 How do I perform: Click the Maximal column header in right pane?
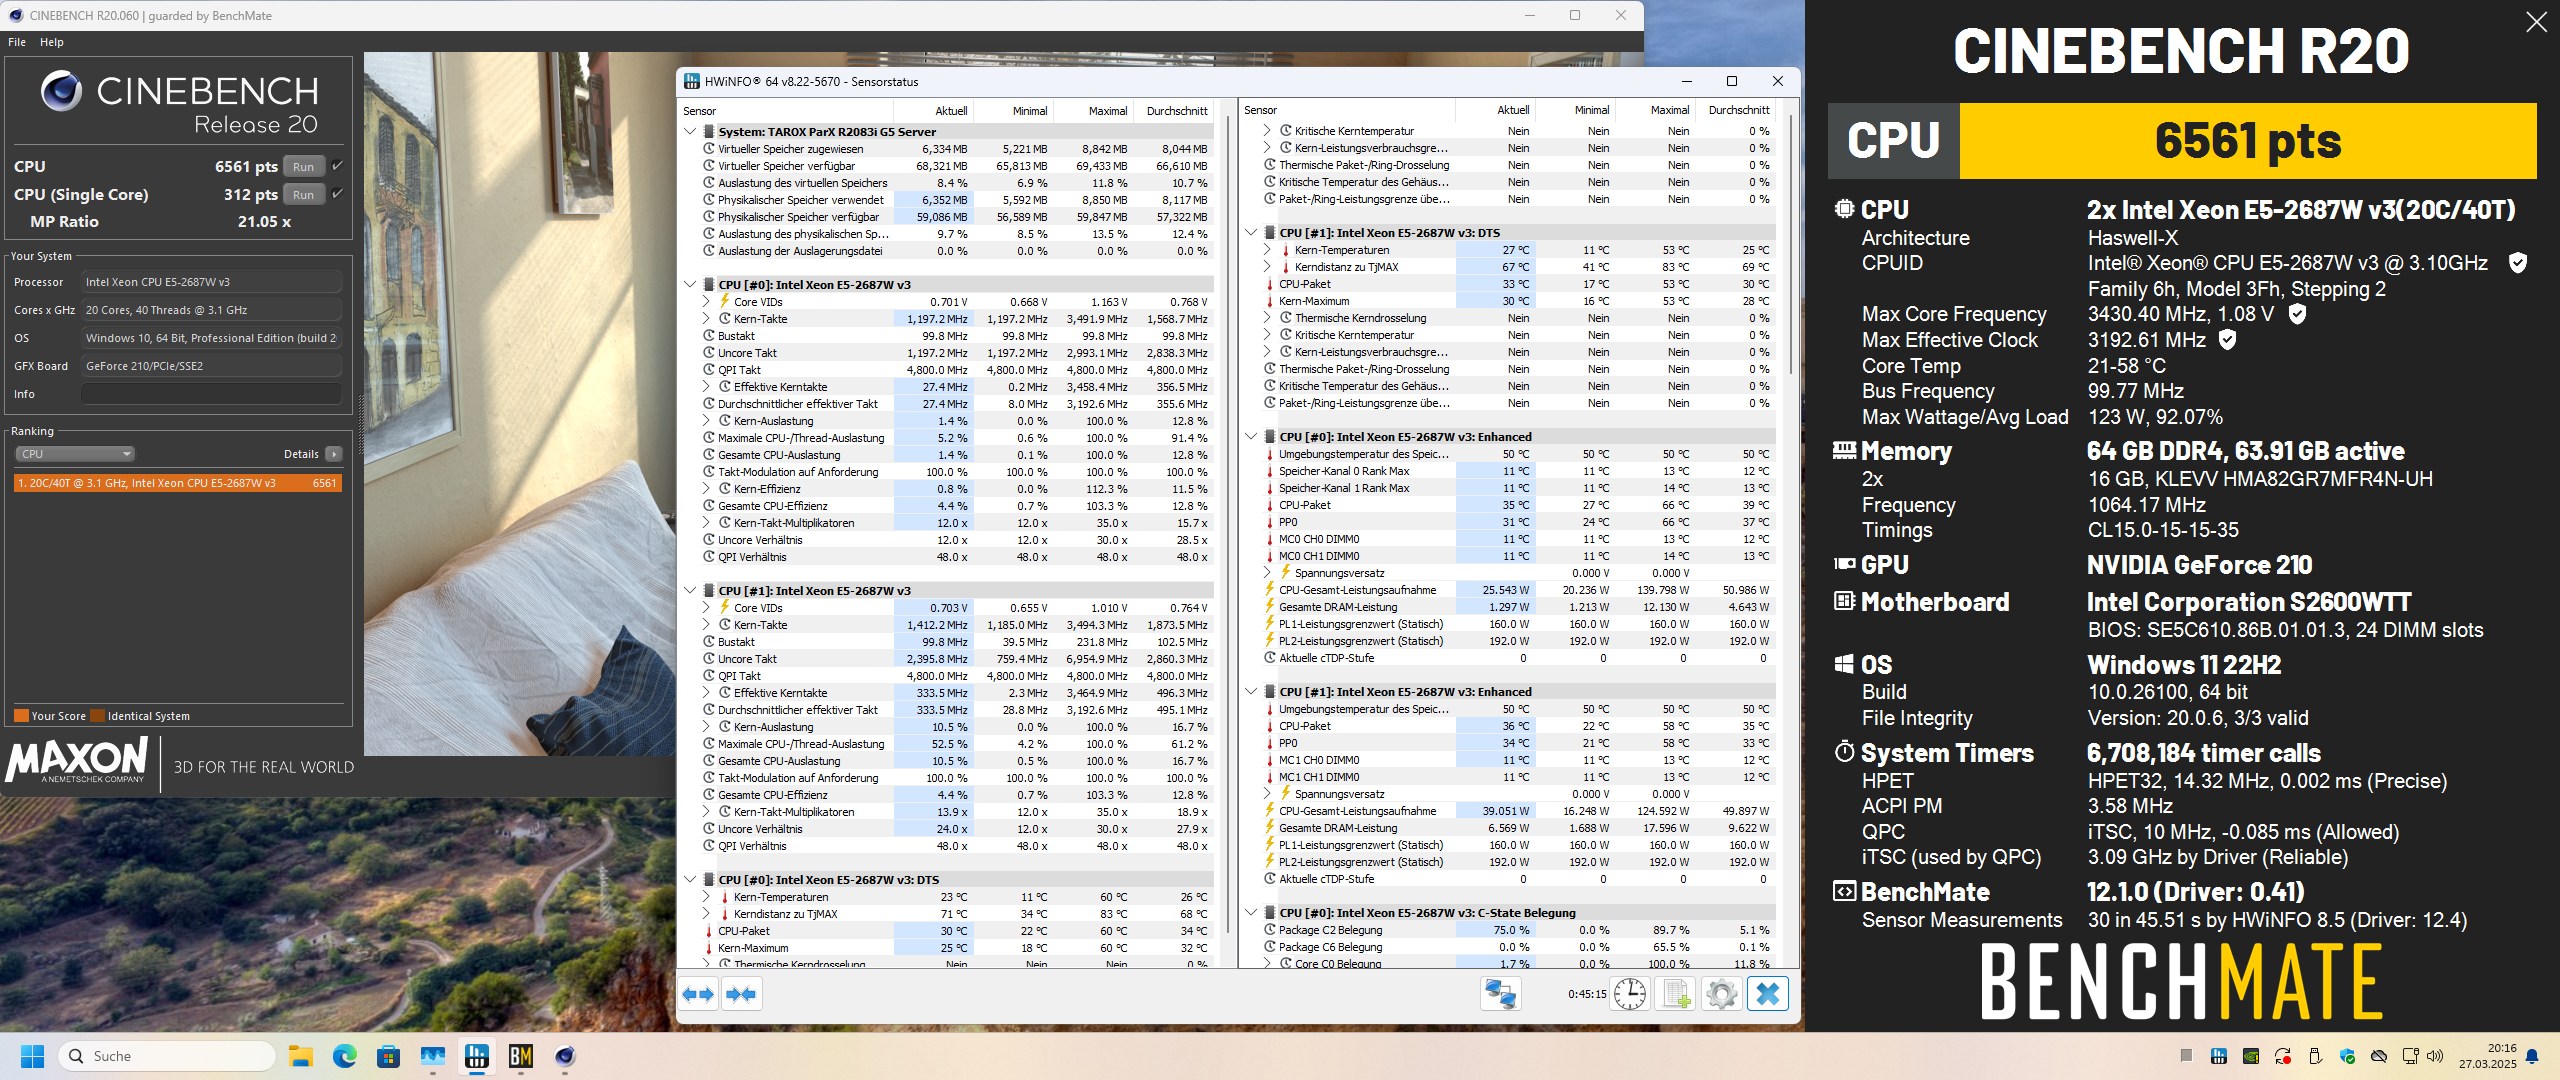(x=1654, y=110)
